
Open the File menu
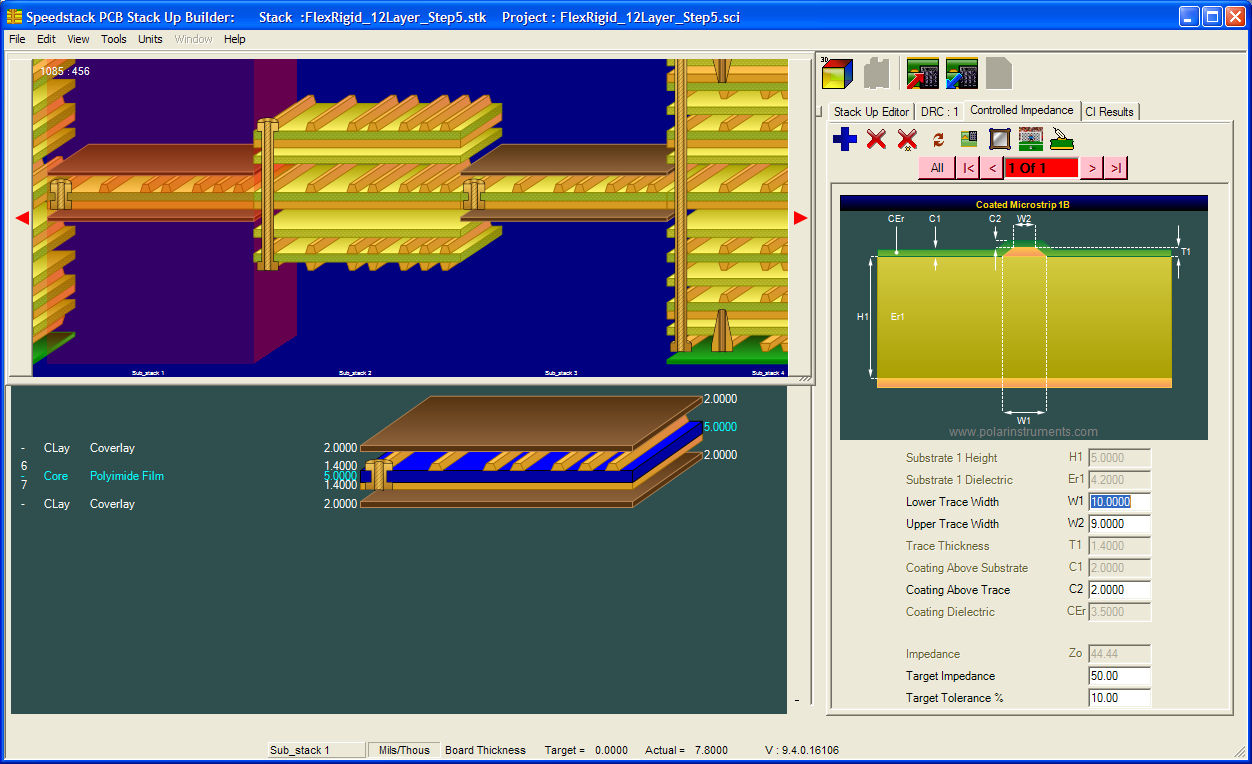(17, 39)
